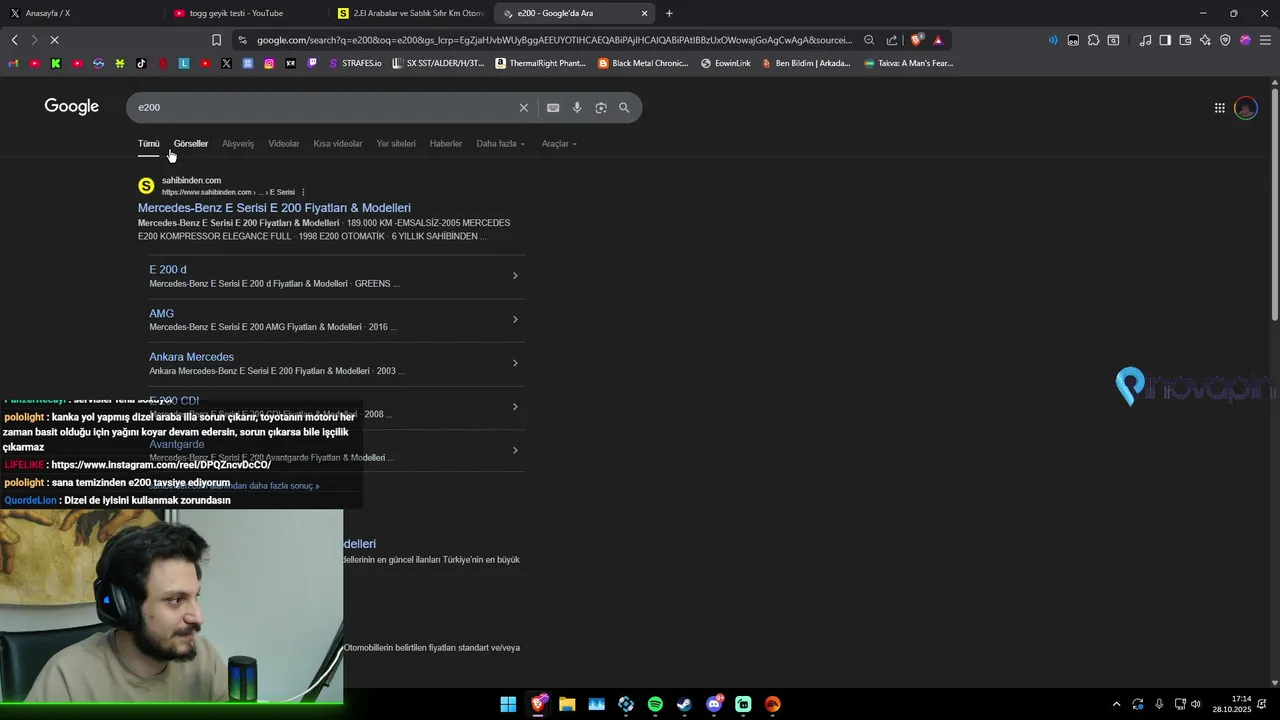The height and width of the screenshot is (720, 1280).
Task: Open the Instagram bookmark icon
Action: [x=269, y=63]
